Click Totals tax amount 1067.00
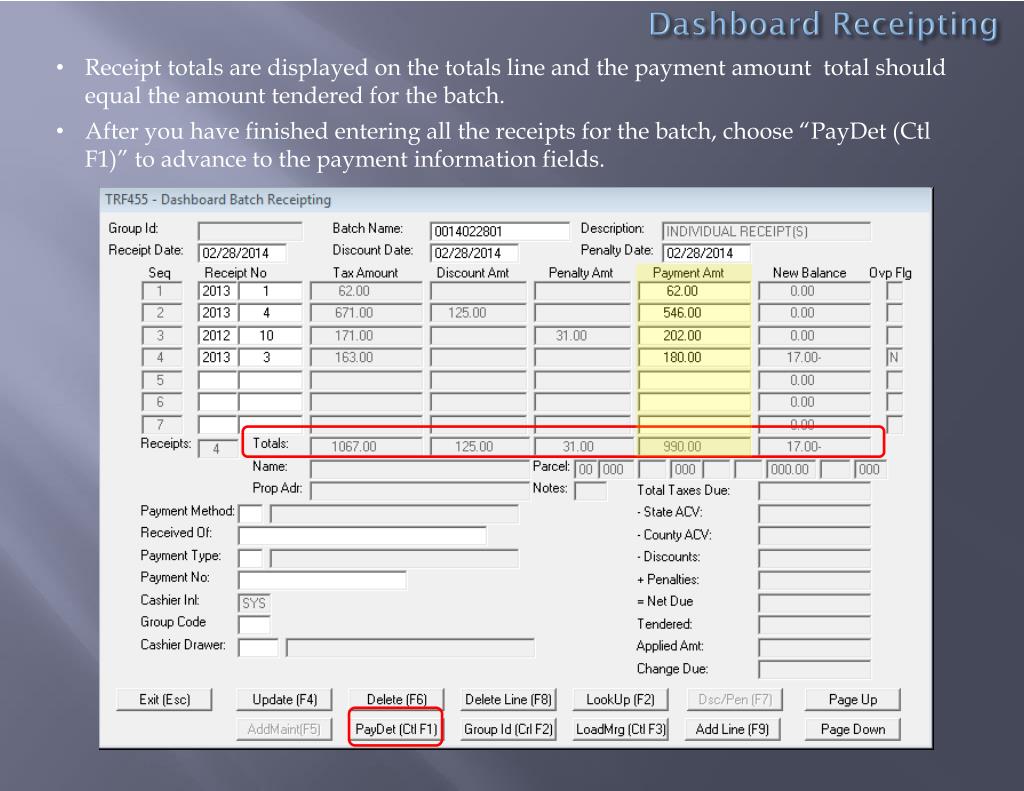1024x791 pixels. tap(366, 447)
